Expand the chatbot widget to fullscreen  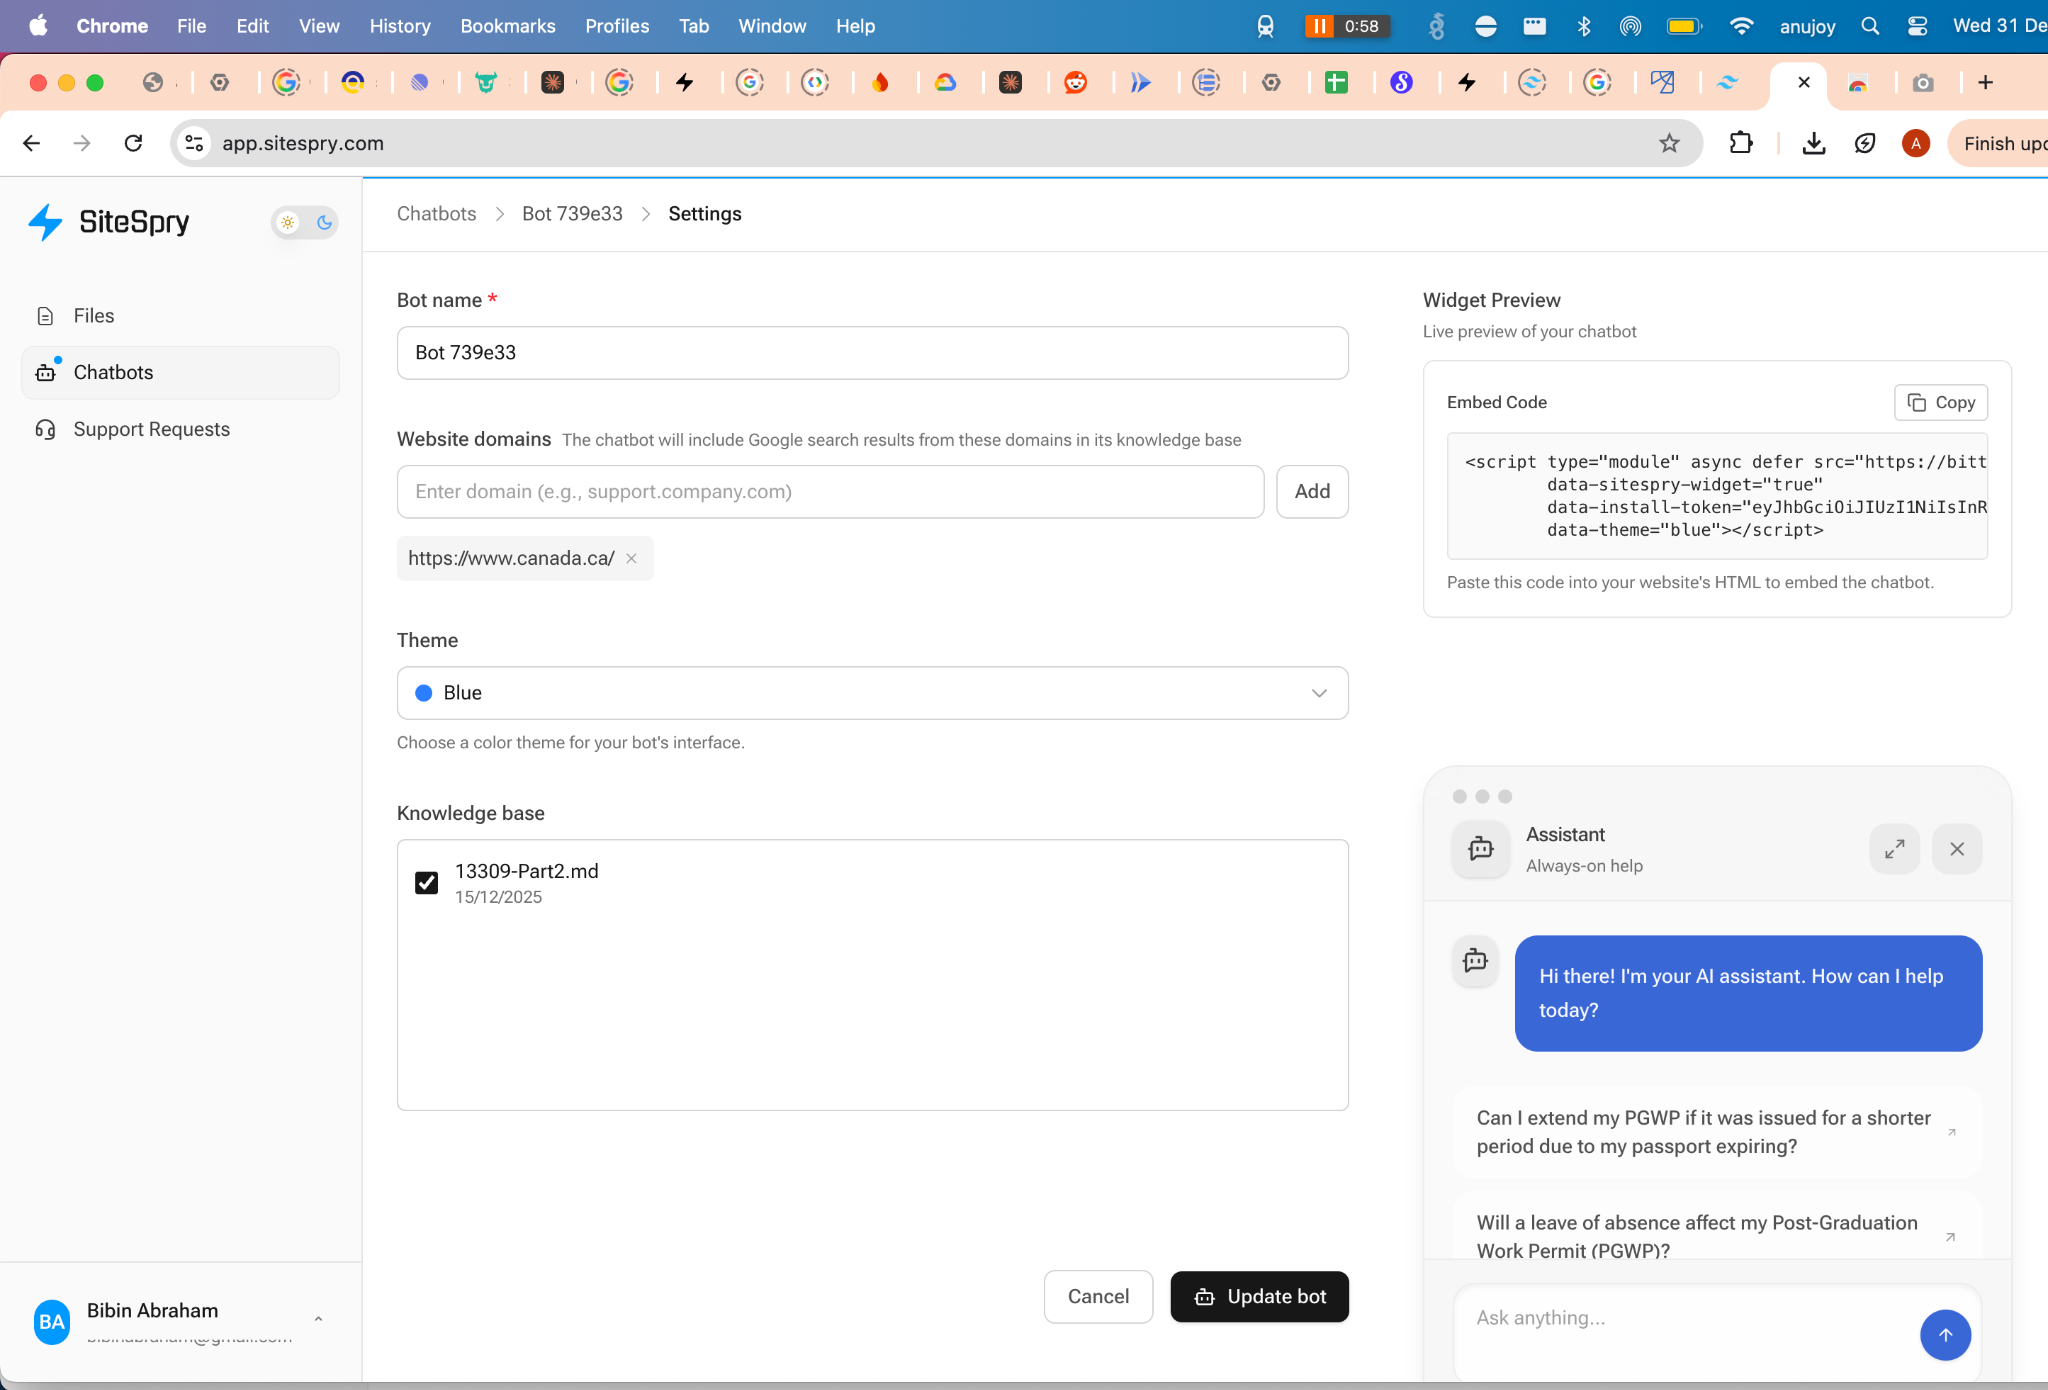1893,848
